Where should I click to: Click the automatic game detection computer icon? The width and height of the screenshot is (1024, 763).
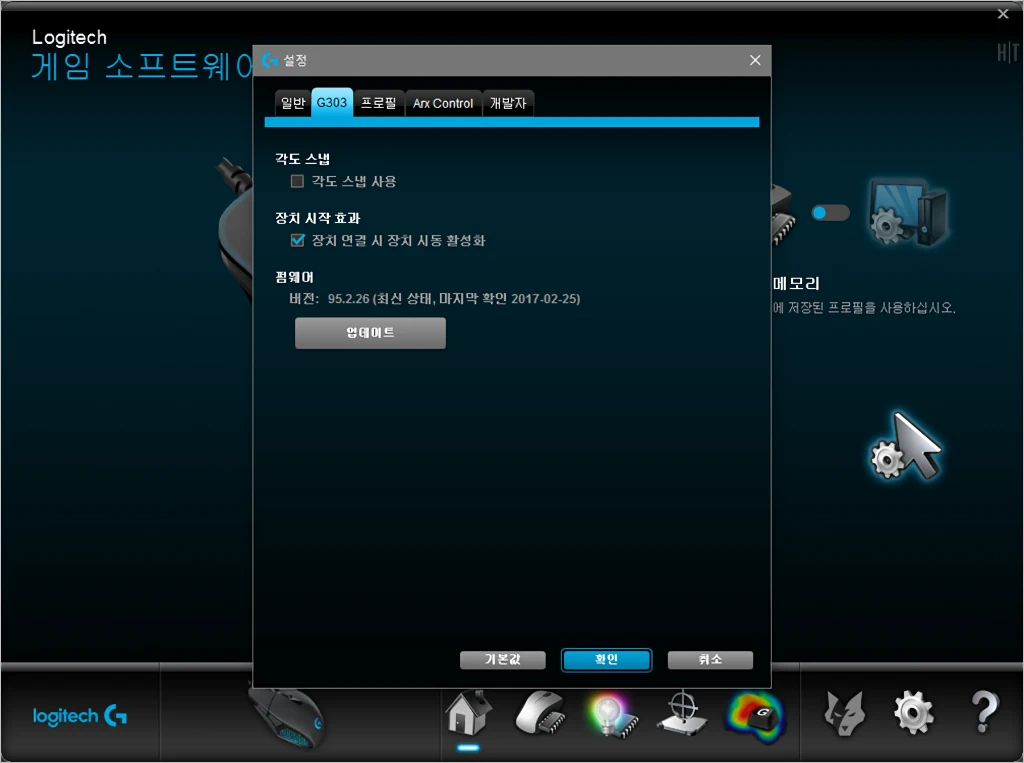[908, 212]
